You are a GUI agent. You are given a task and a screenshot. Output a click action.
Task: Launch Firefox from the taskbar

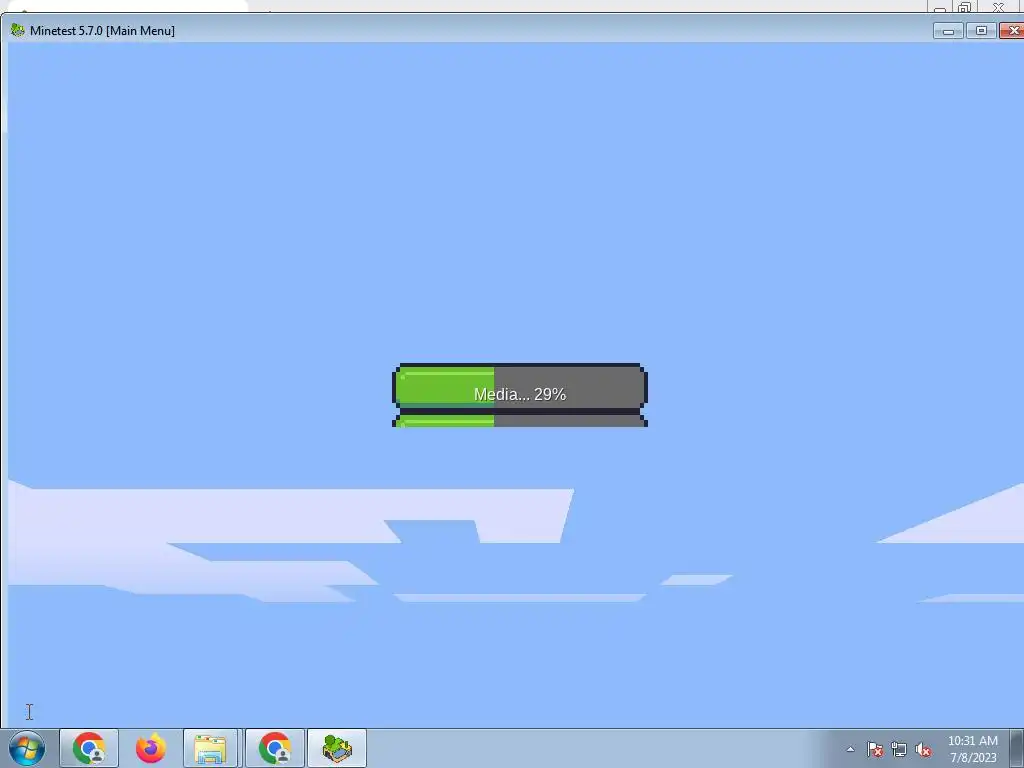[151, 748]
